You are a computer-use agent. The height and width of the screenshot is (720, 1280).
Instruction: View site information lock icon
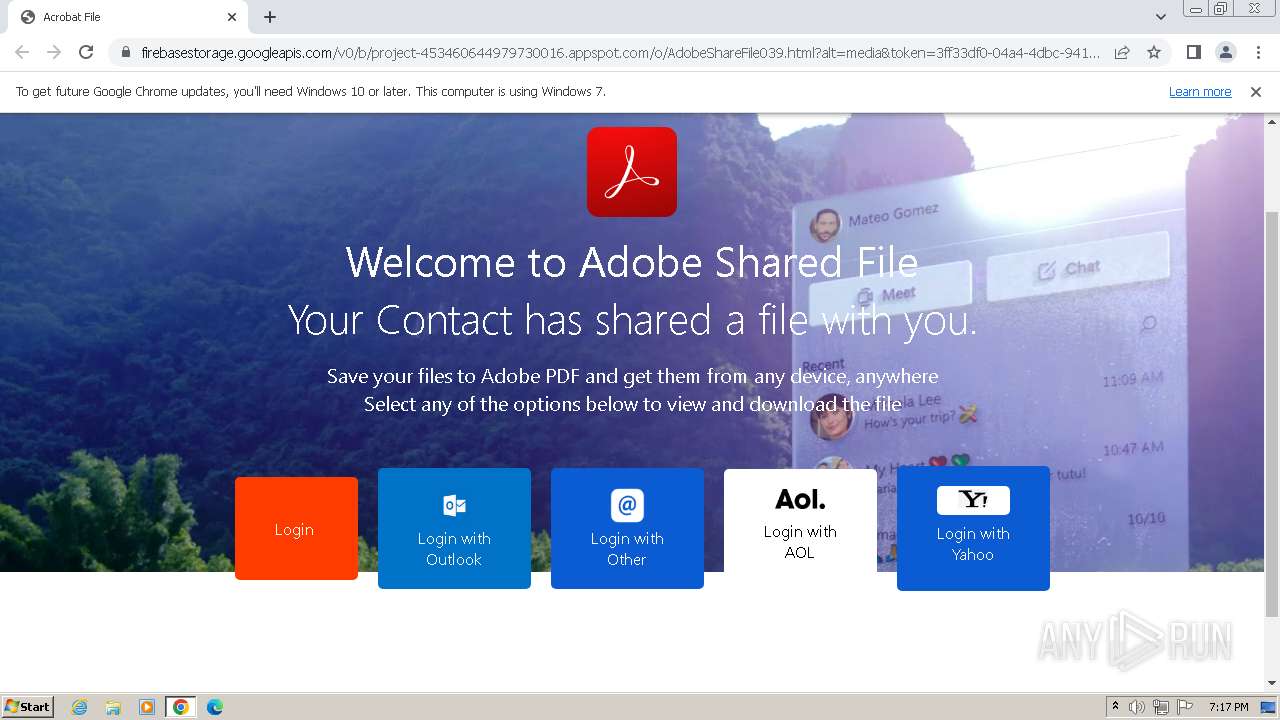click(125, 52)
